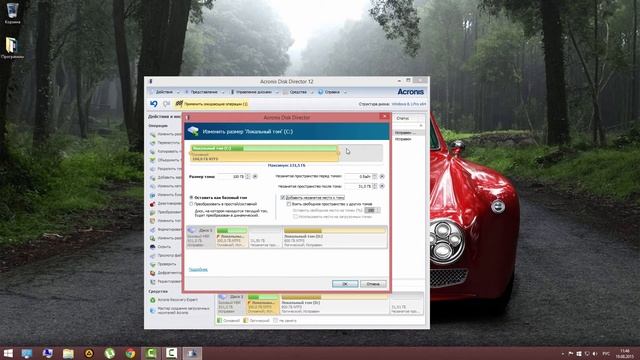Click spinner for unallocated space after volume

point(375,186)
